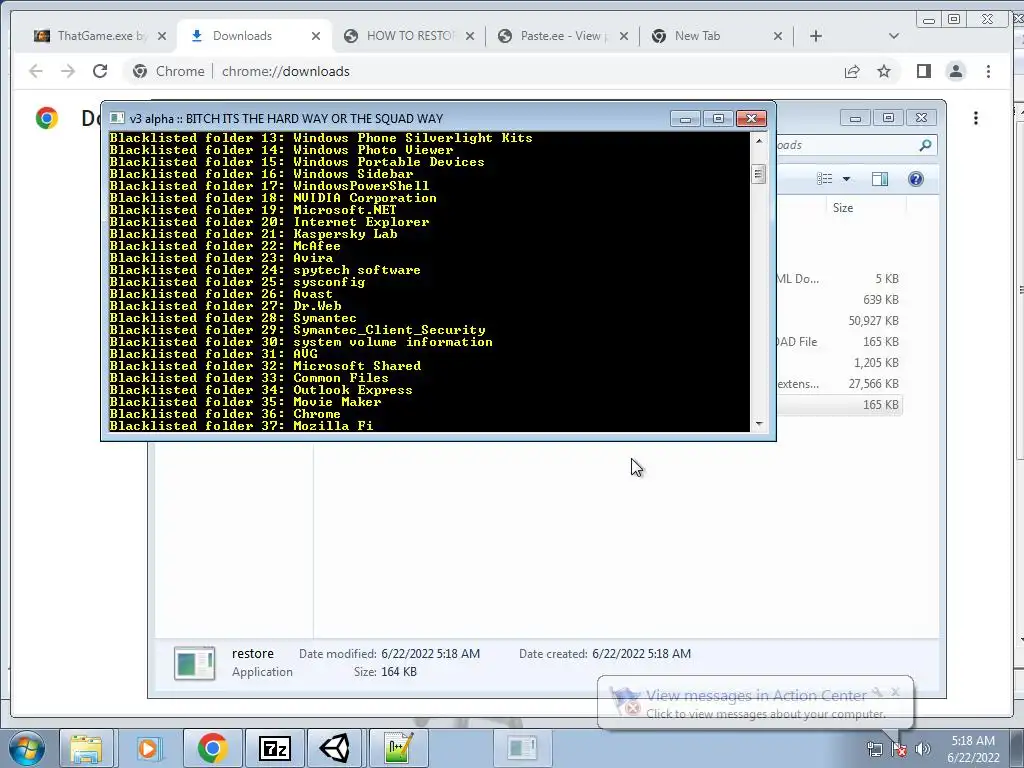Open 7-Zip from taskbar
The width and height of the screenshot is (1024, 768).
274,748
